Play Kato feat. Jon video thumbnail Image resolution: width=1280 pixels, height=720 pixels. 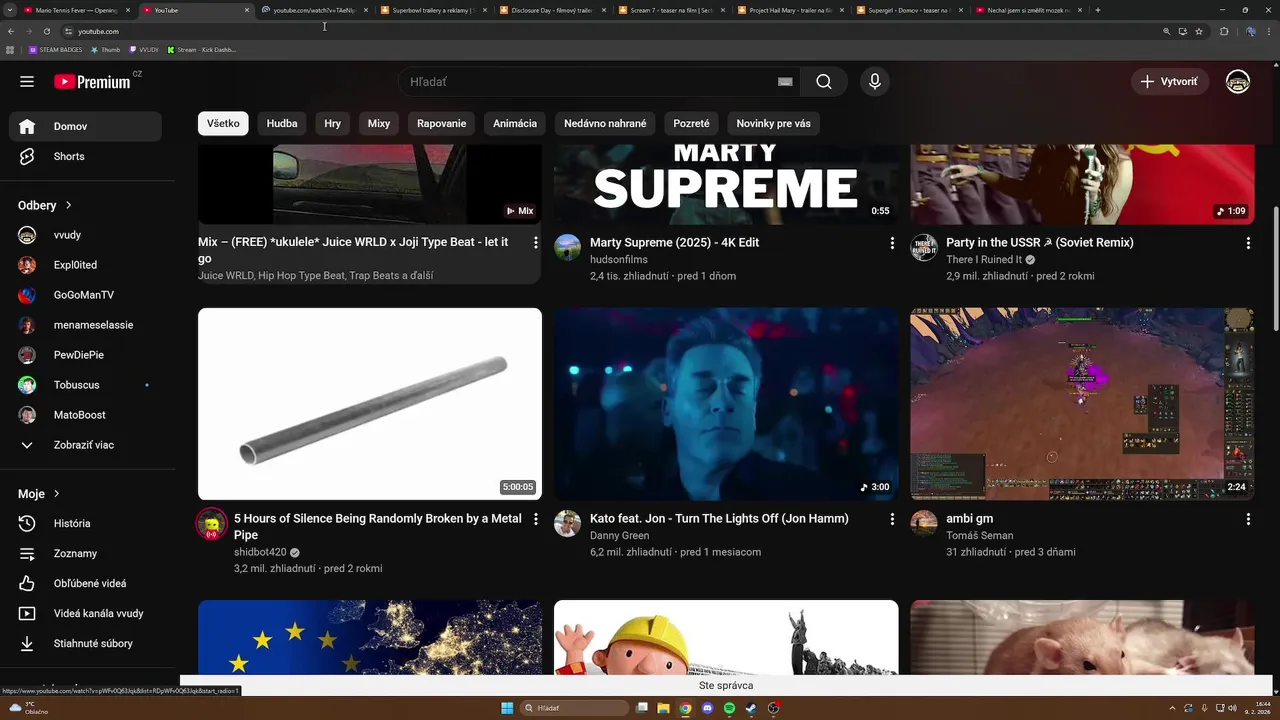click(726, 404)
